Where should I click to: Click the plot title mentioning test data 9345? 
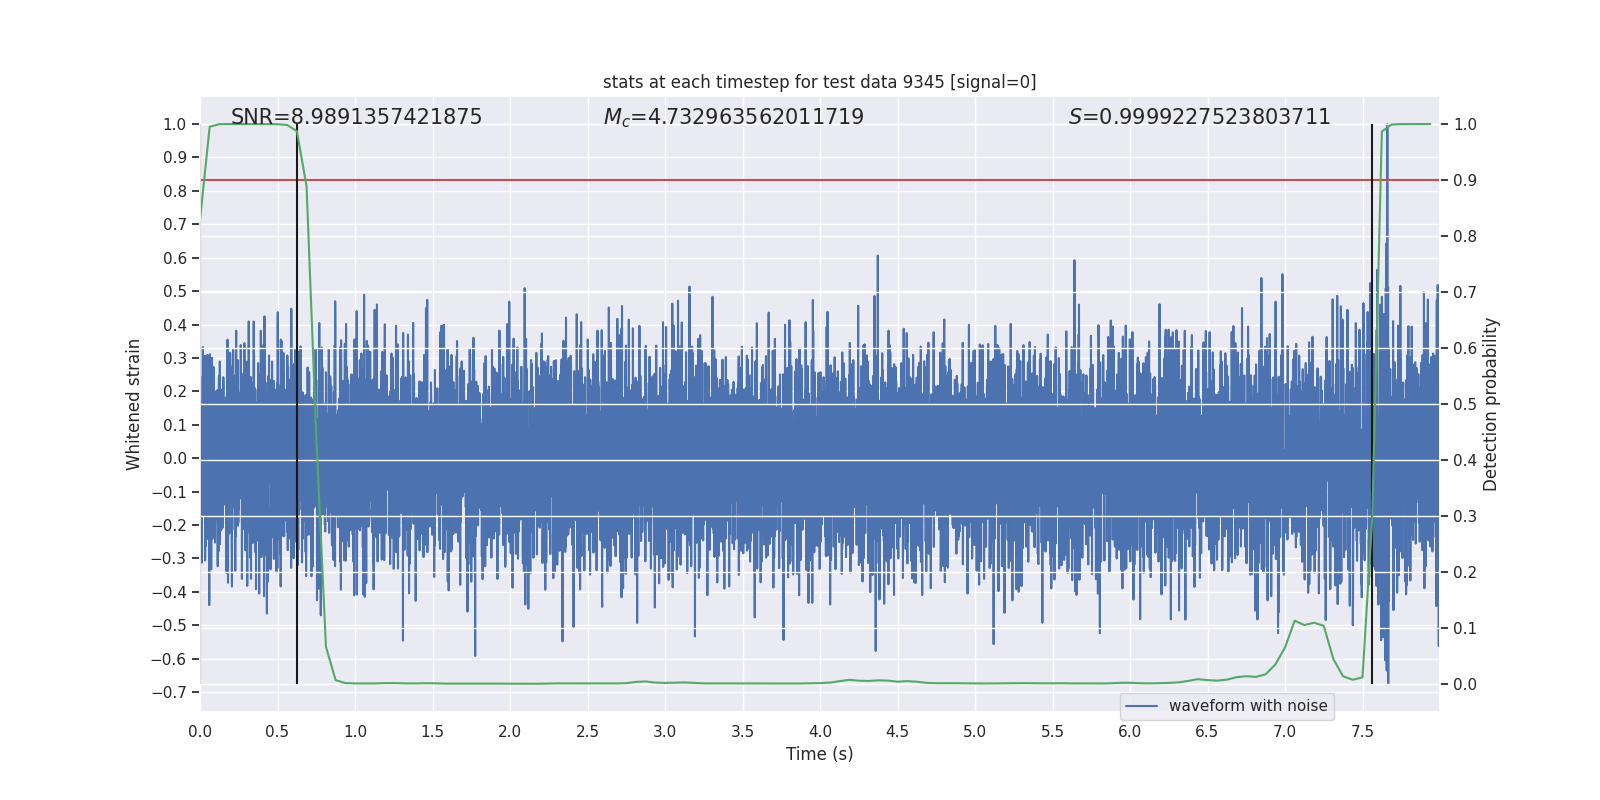819,82
